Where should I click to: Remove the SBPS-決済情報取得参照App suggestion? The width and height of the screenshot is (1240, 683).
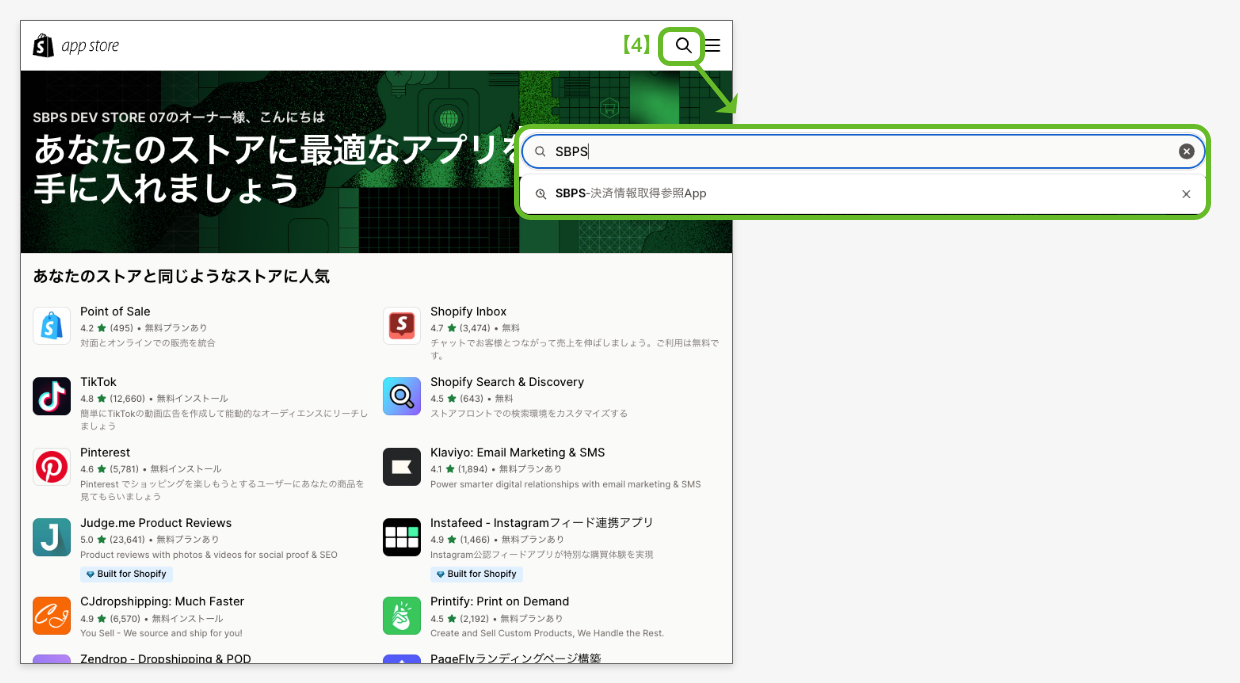pyautogui.click(x=1186, y=194)
